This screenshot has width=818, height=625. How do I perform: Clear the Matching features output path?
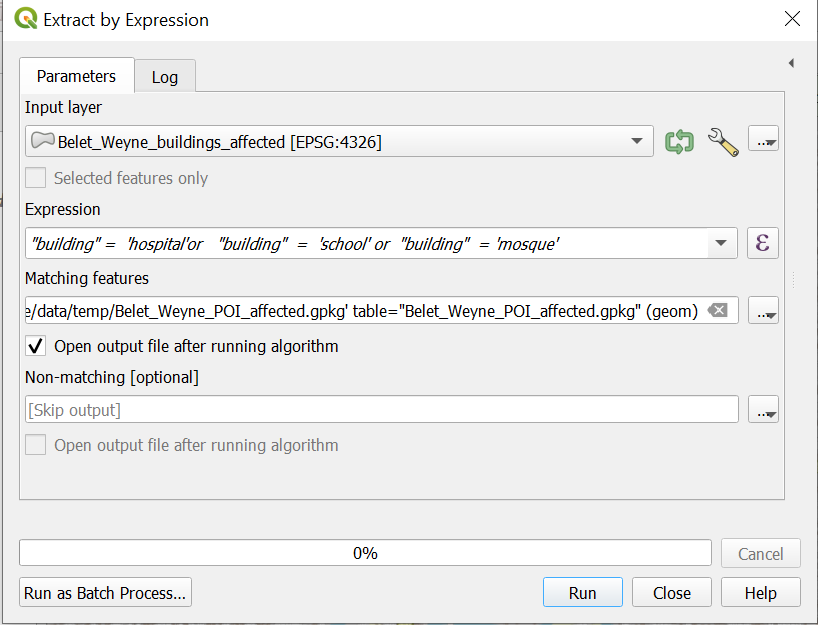(717, 311)
